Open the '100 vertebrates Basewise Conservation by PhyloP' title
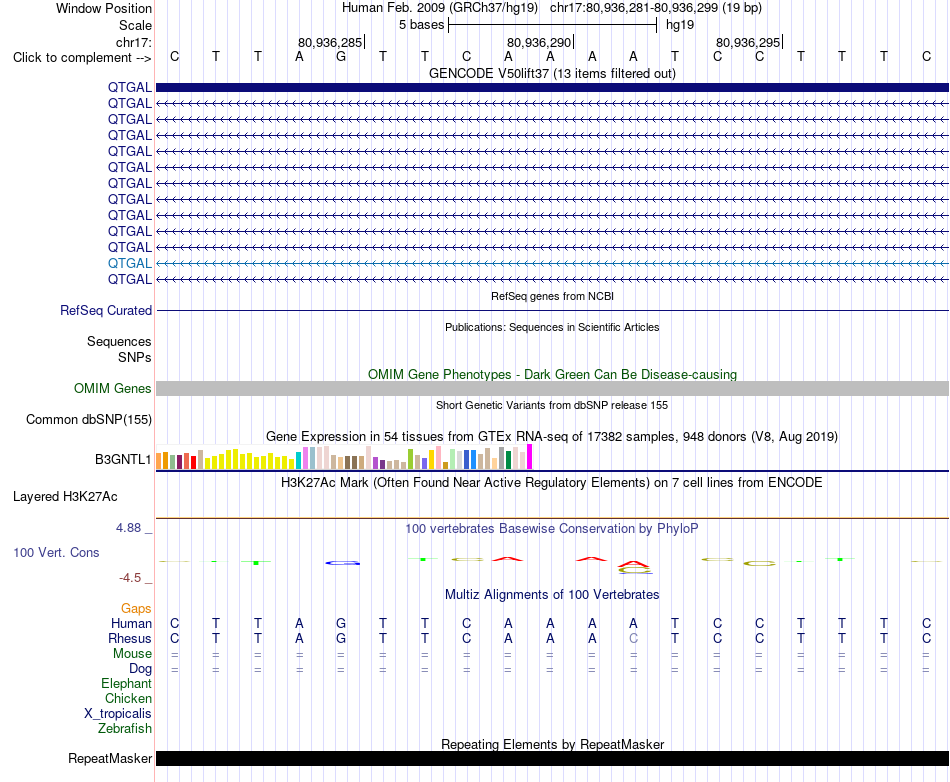Viewport: 950px width, 782px height. click(552, 529)
